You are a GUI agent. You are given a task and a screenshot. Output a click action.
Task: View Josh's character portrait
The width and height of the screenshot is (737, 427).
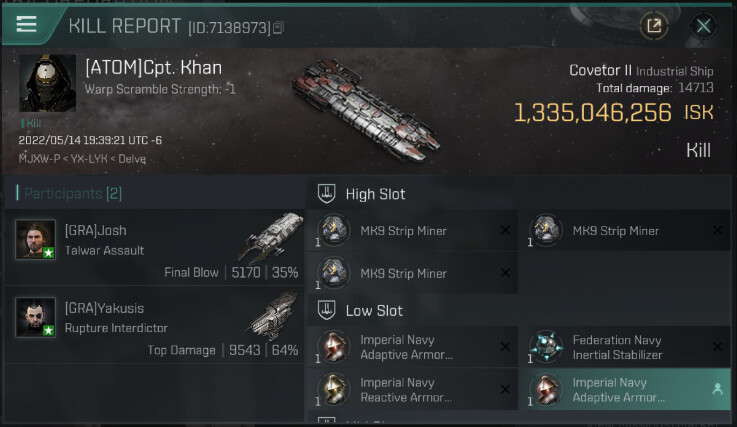click(x=35, y=240)
